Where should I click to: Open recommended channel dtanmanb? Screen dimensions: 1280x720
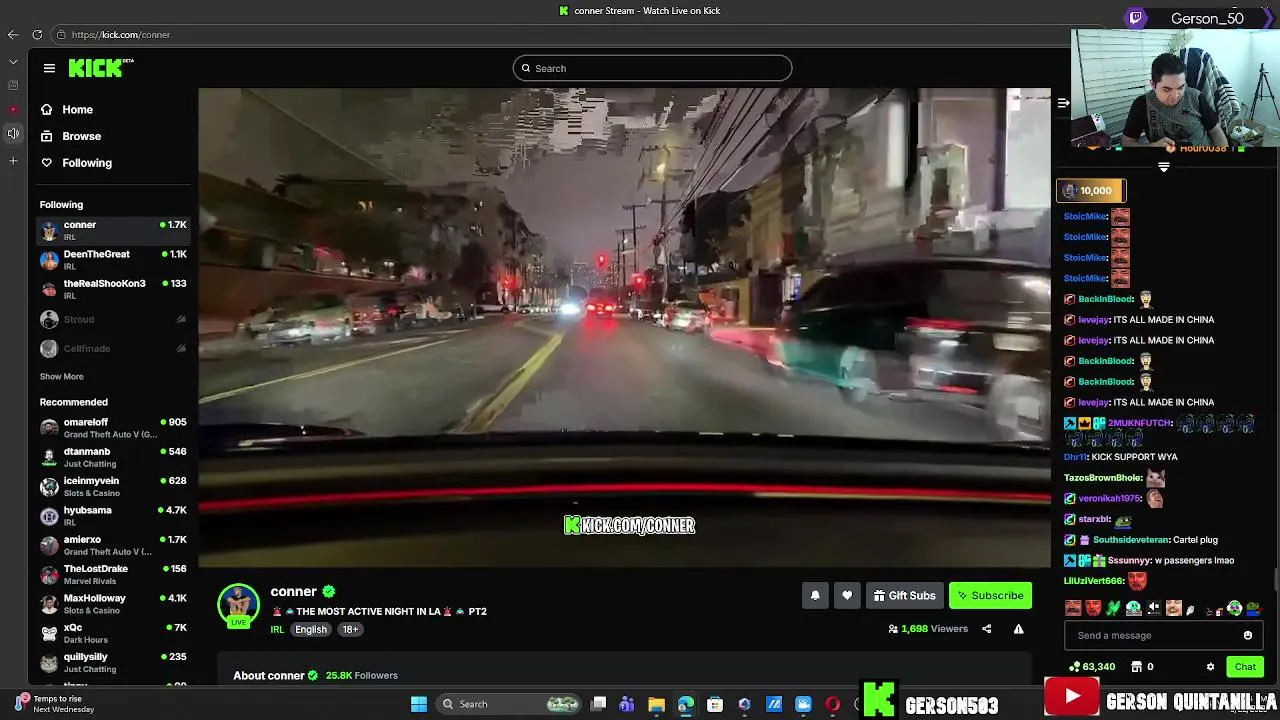click(113, 457)
